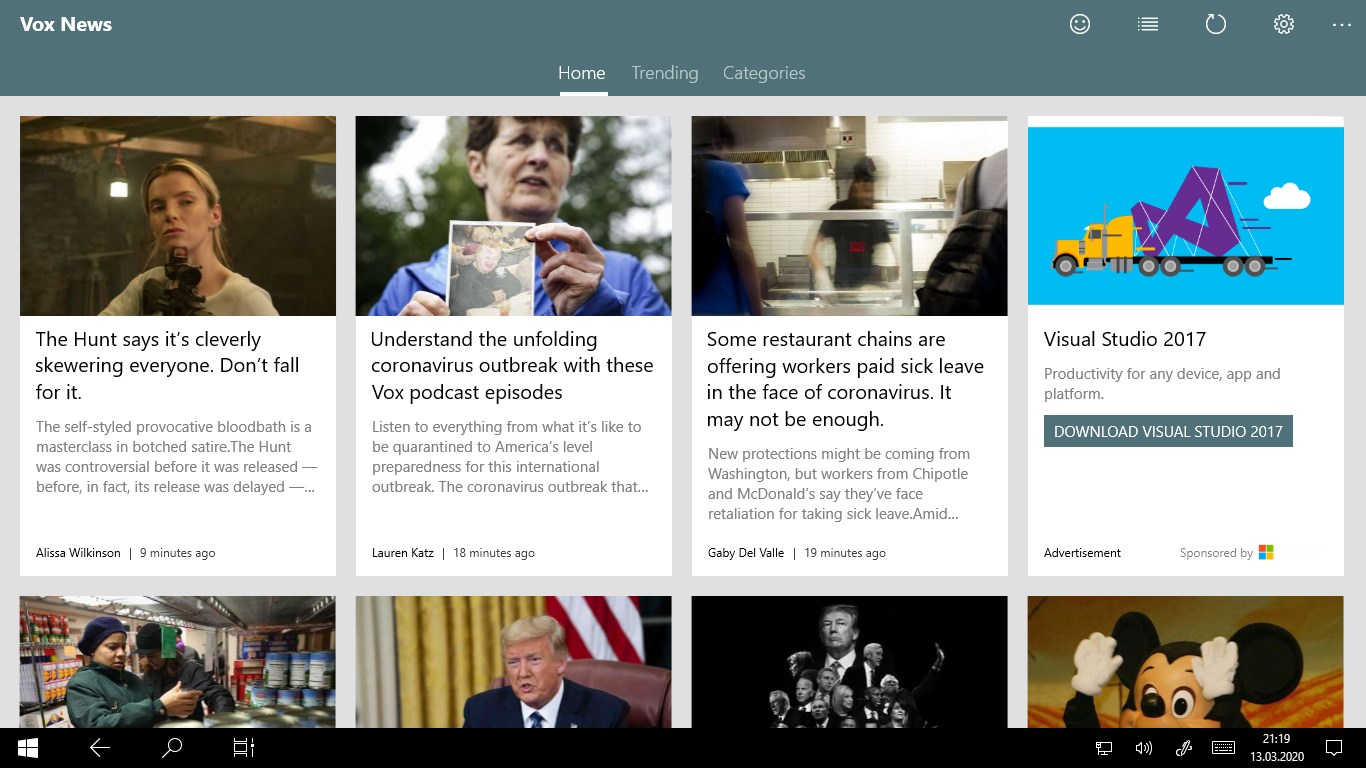The height and width of the screenshot is (768, 1366).
Task: Open the smiley feedback icon
Action: point(1080,24)
